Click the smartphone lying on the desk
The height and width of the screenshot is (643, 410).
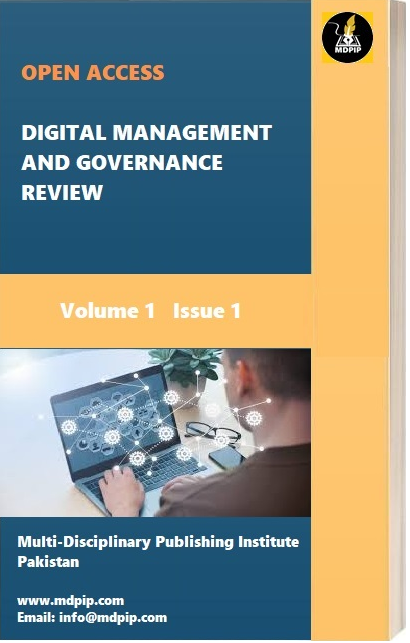(x=227, y=457)
